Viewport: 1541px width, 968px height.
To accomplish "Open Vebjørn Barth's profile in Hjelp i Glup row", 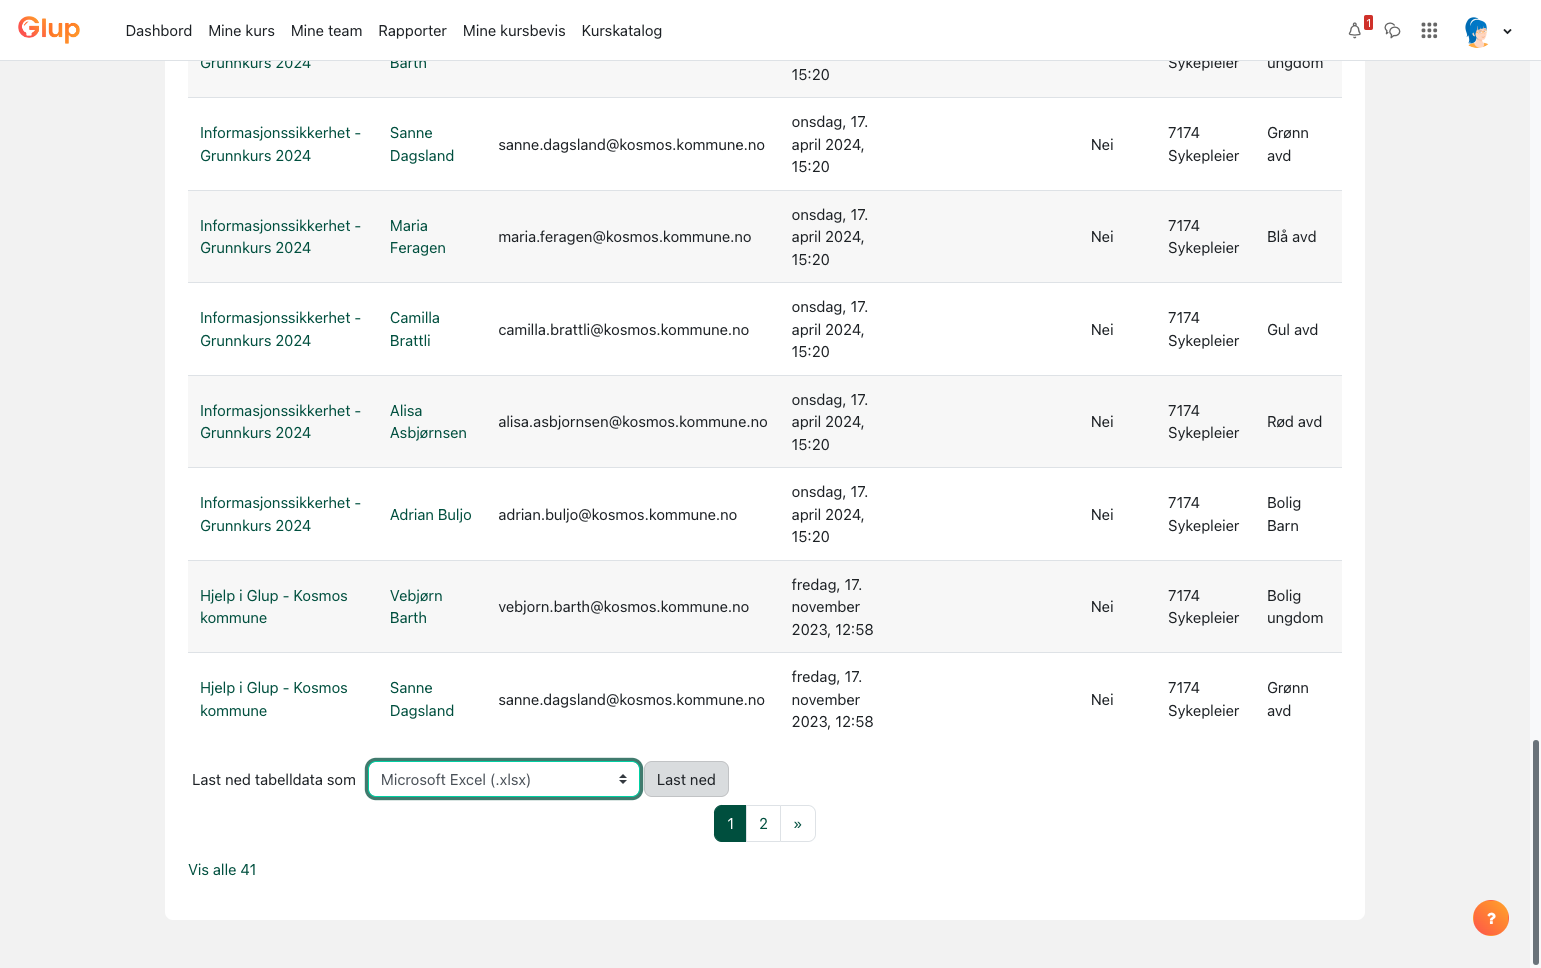I will click(416, 607).
